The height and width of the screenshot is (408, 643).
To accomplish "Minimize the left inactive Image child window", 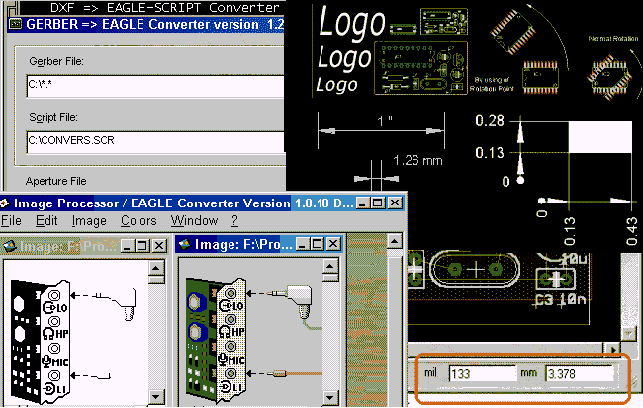I will [128, 246].
